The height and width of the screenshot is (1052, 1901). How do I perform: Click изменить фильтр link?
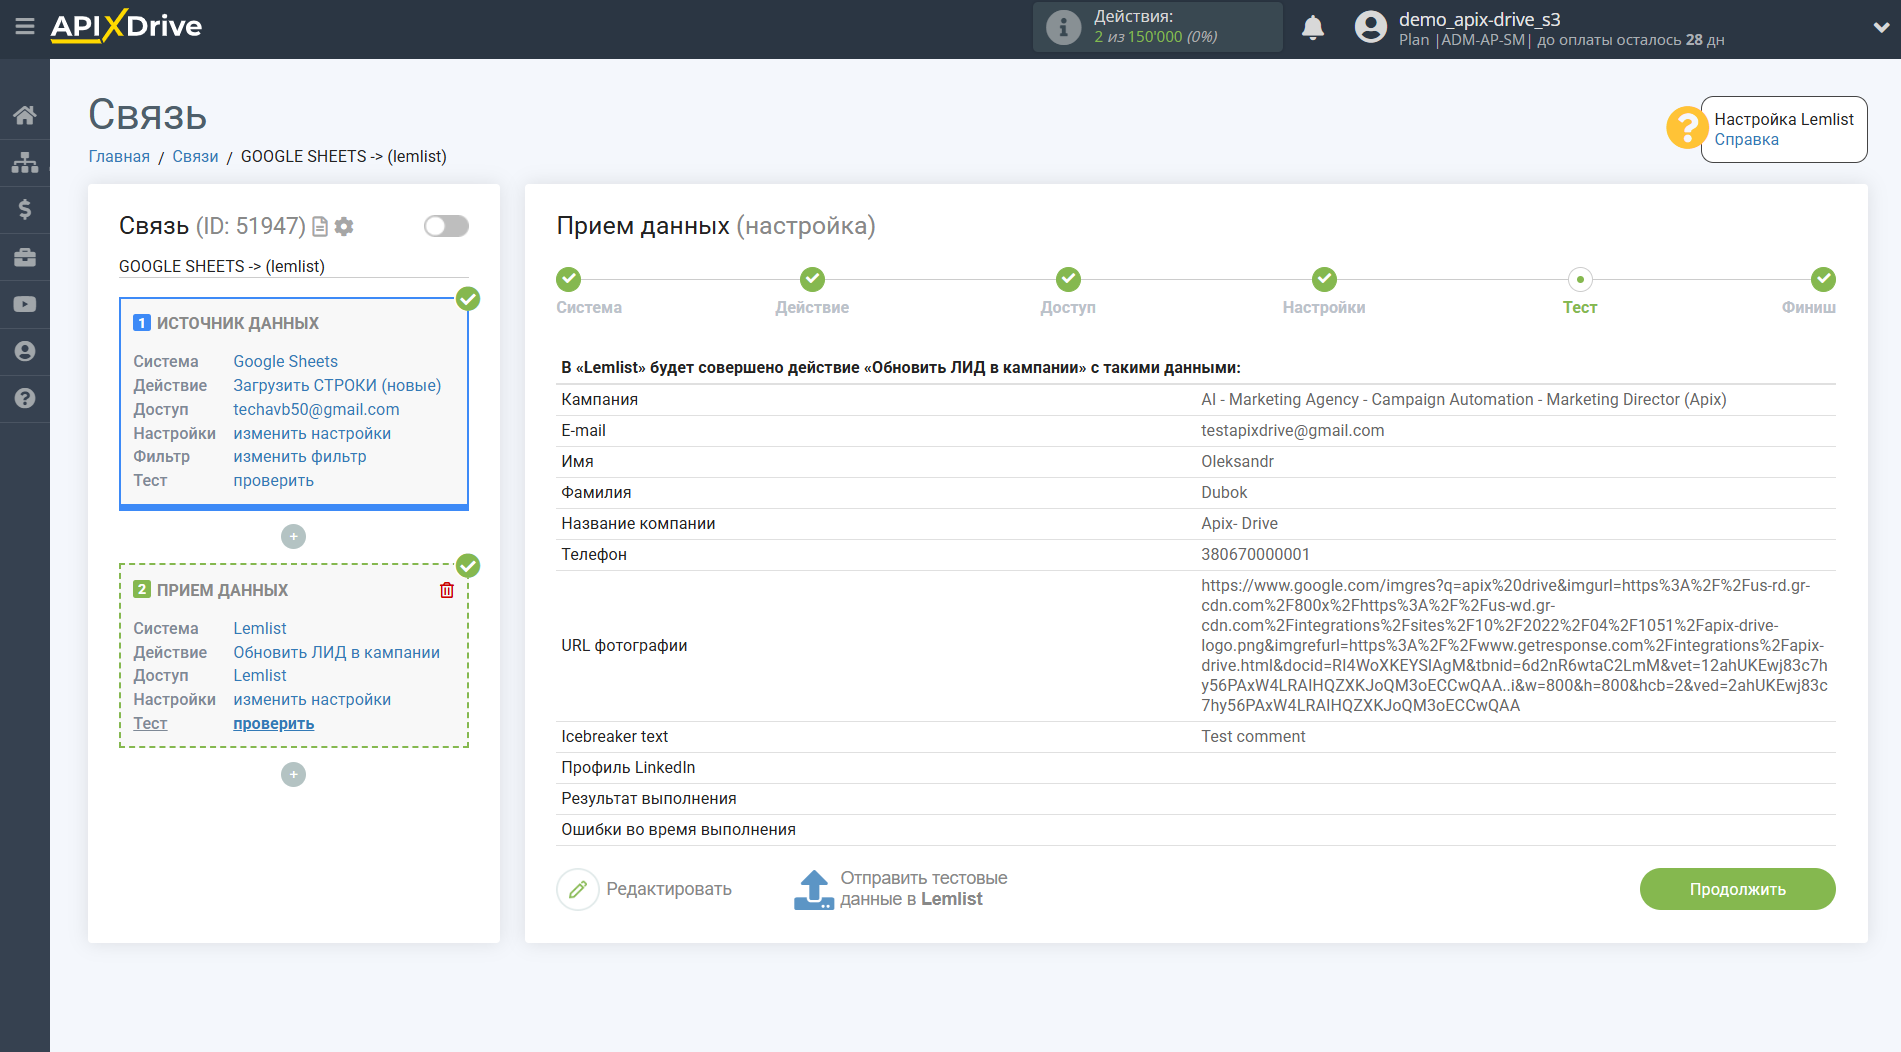point(300,457)
